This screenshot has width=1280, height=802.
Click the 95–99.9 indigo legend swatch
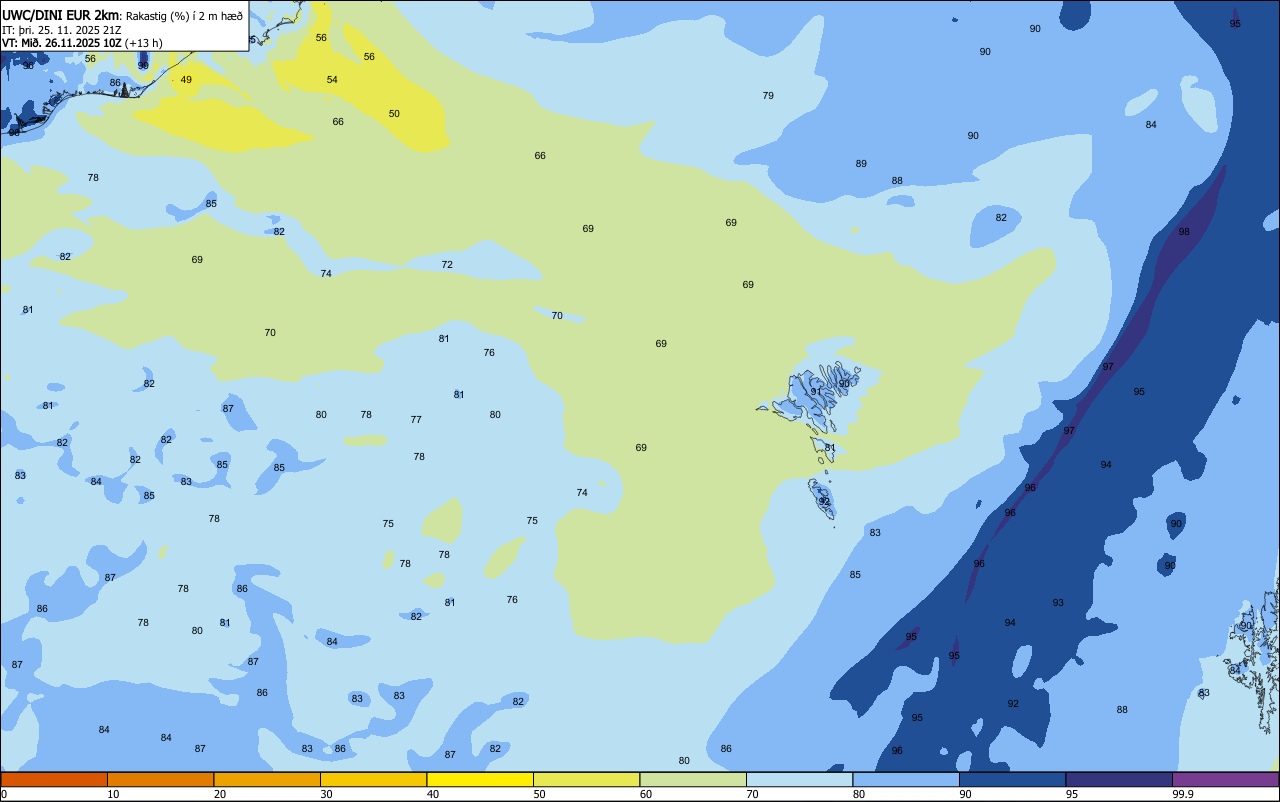tap(1119, 779)
